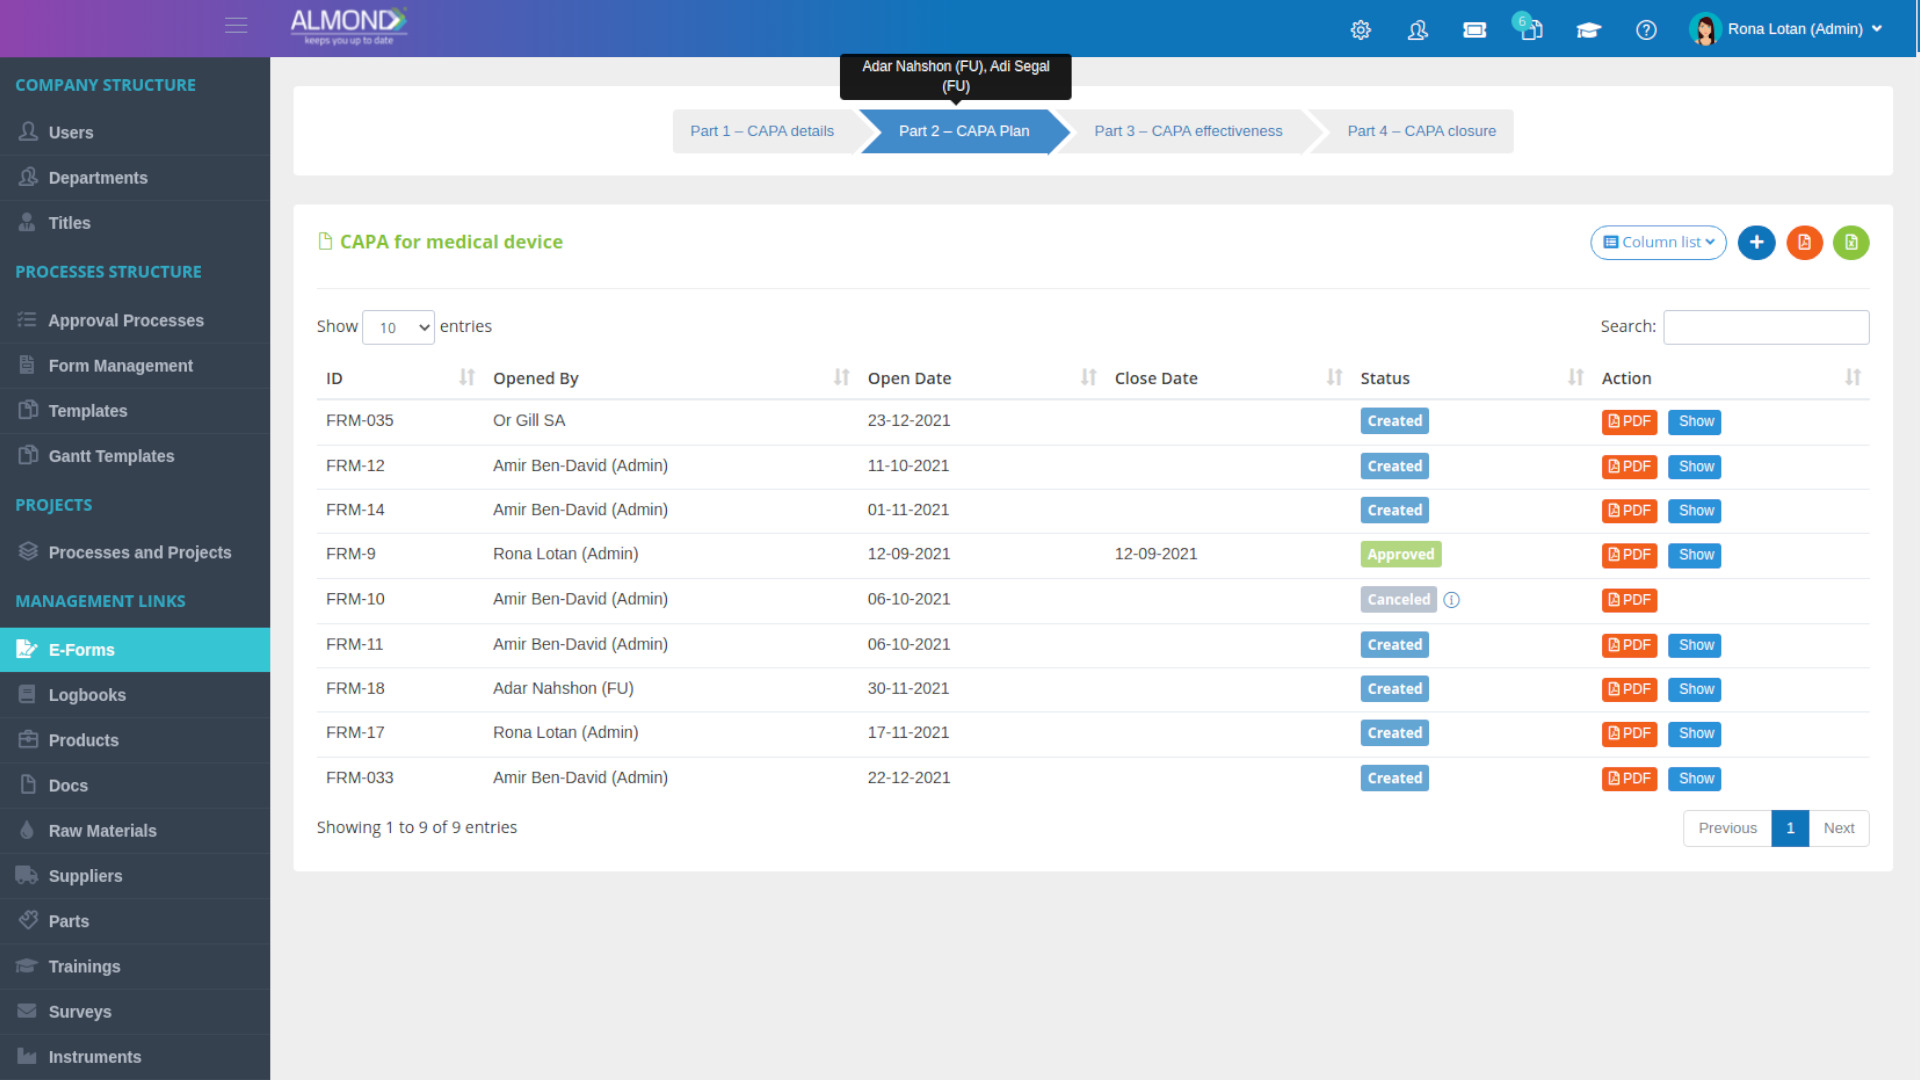Click the ALMOND logo
Image resolution: width=1920 pixels, height=1080 pixels.
(348, 26)
